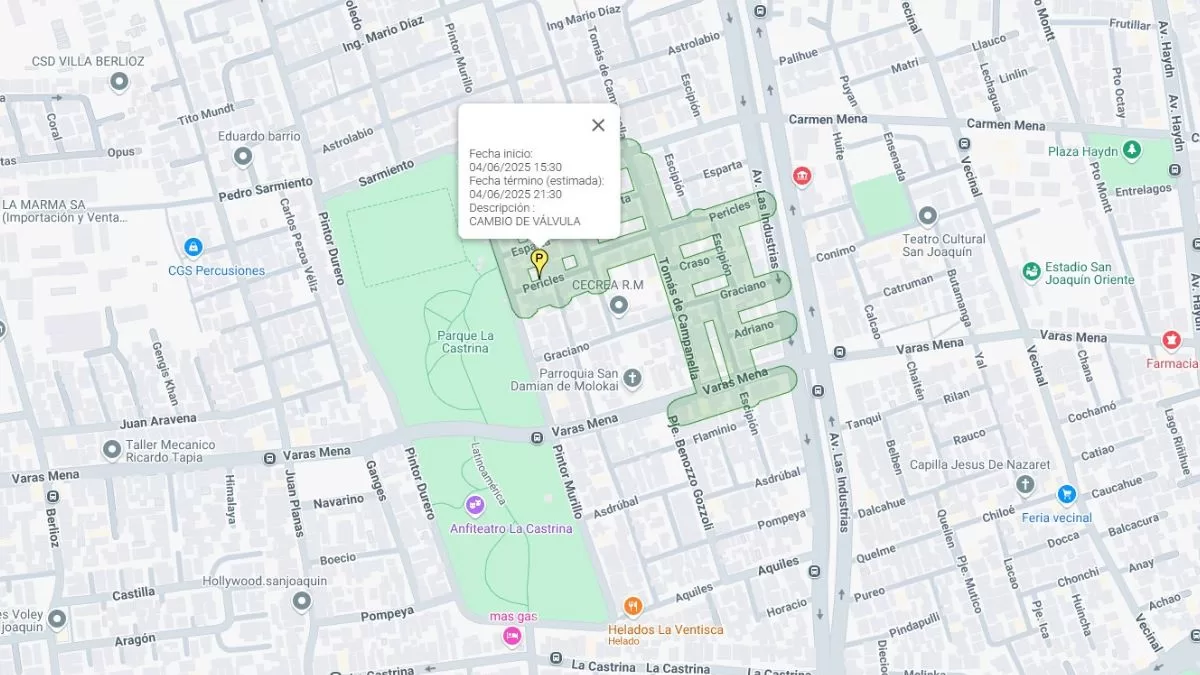This screenshot has width=1200, height=675.
Task: Open Taller Mecanico Ricardo Tapia marker
Action: coord(112,450)
